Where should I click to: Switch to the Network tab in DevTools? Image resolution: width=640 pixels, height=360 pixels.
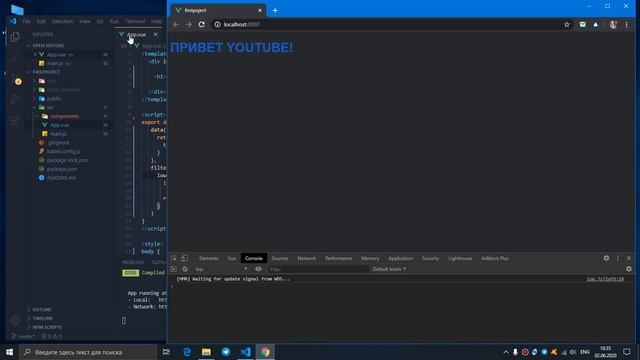[307, 258]
